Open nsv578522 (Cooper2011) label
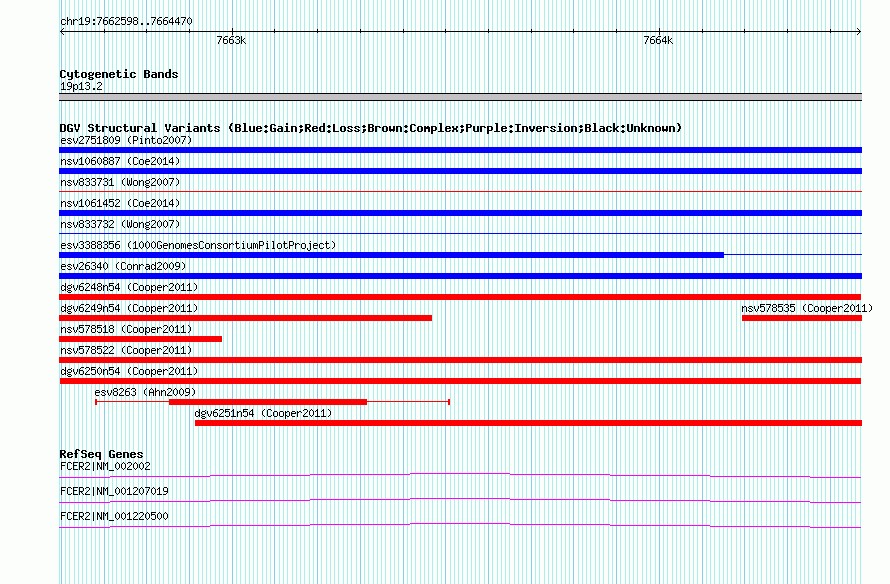 126,350
